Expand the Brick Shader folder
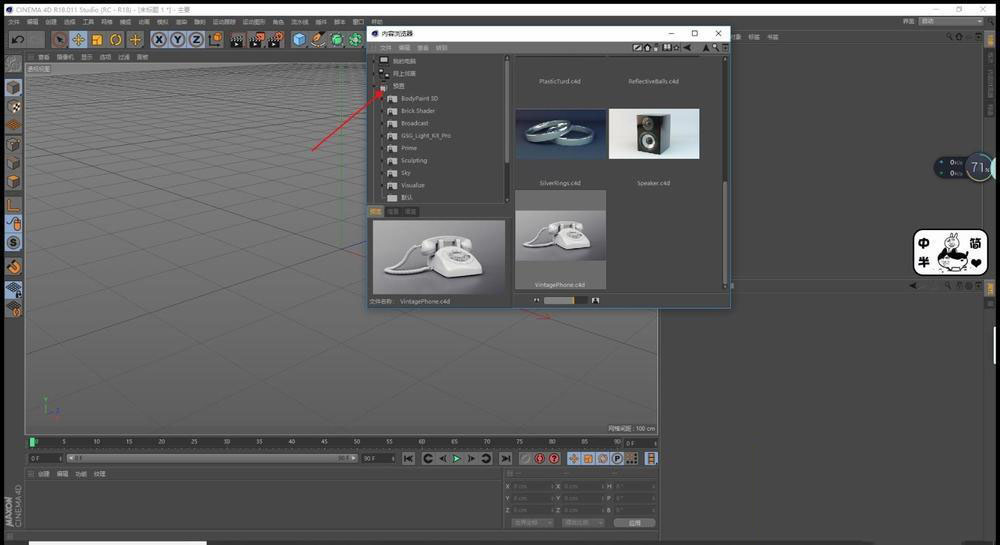This screenshot has height=545, width=1000. tap(383, 111)
